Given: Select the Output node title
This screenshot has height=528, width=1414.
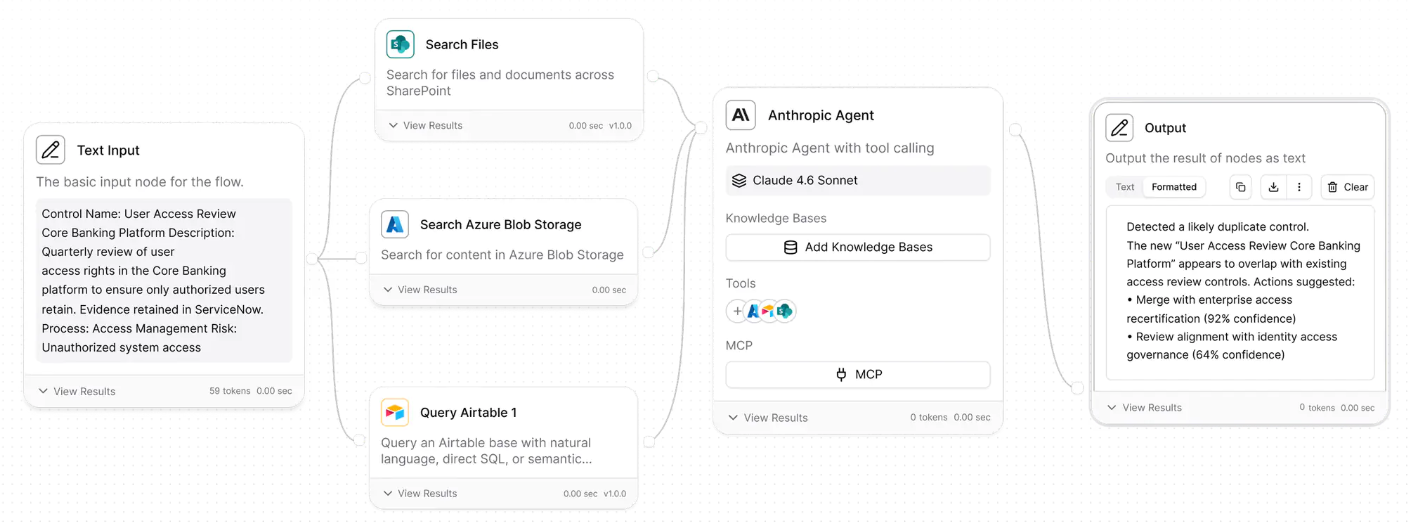Looking at the screenshot, I should click(x=1165, y=128).
